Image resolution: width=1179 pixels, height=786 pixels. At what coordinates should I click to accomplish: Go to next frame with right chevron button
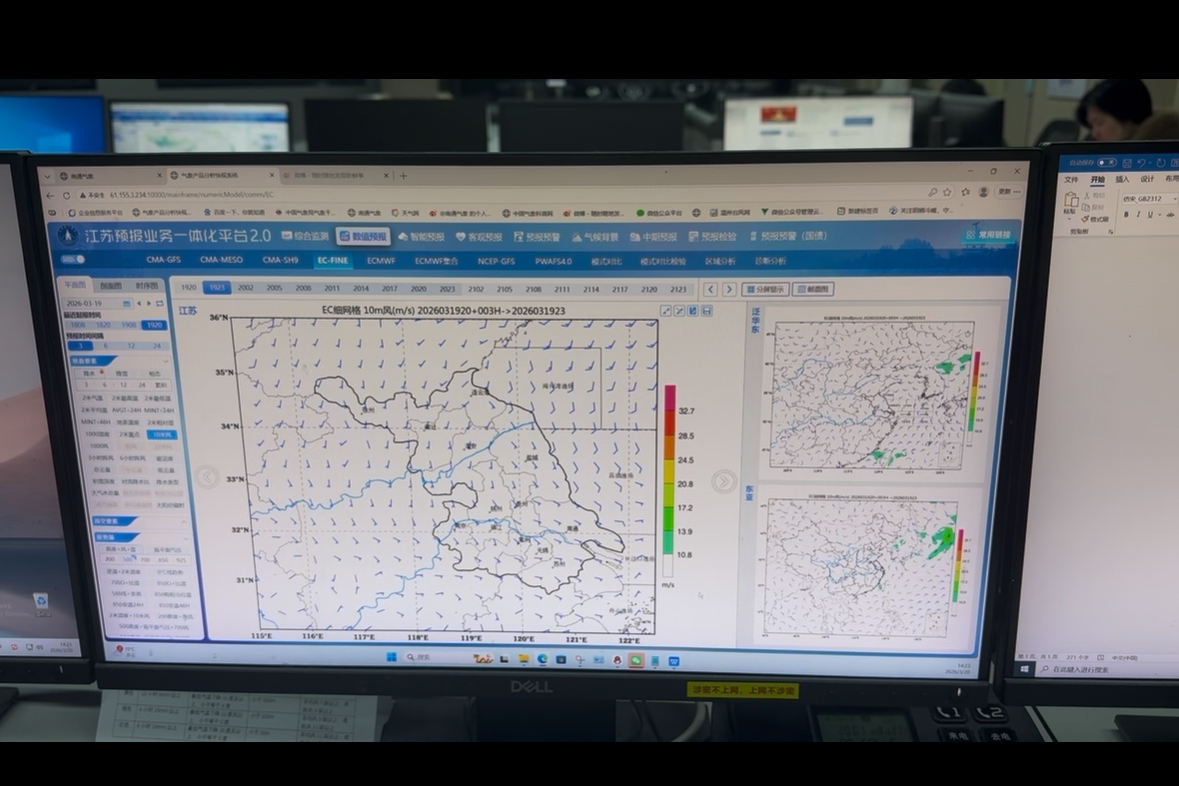click(x=729, y=289)
